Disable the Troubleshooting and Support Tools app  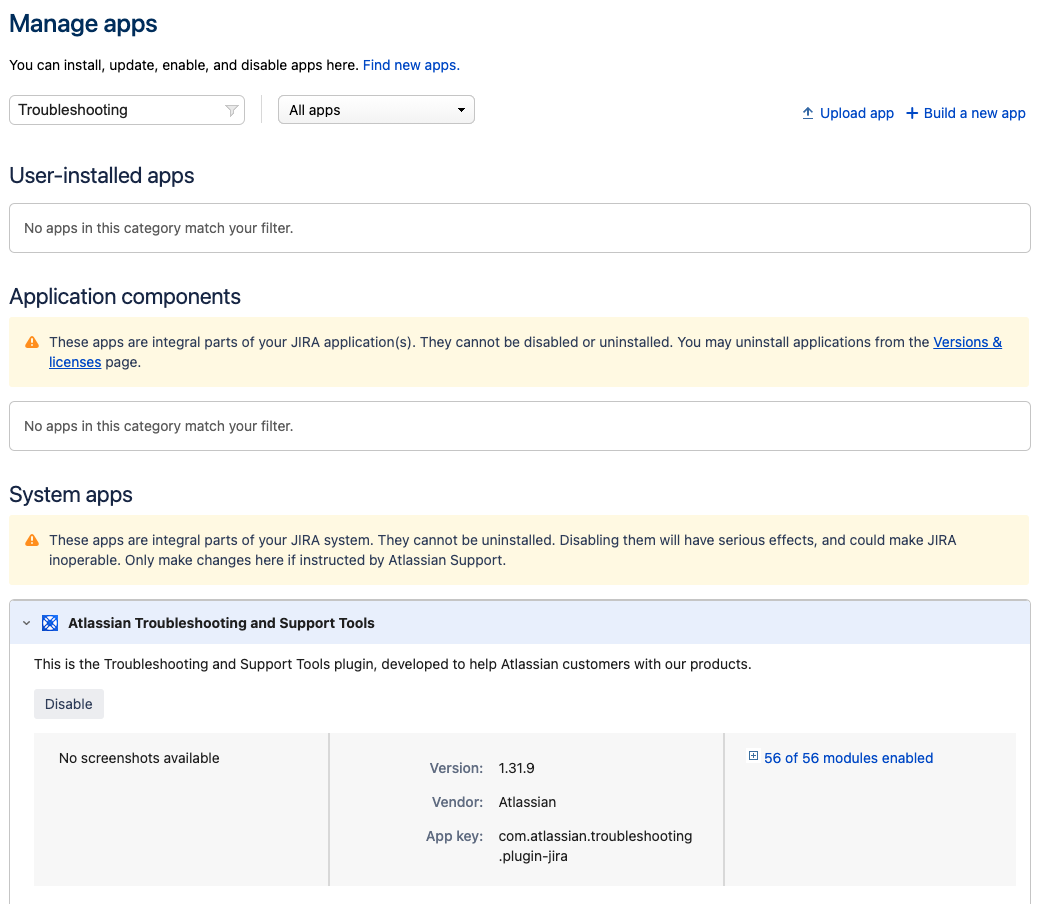point(69,704)
